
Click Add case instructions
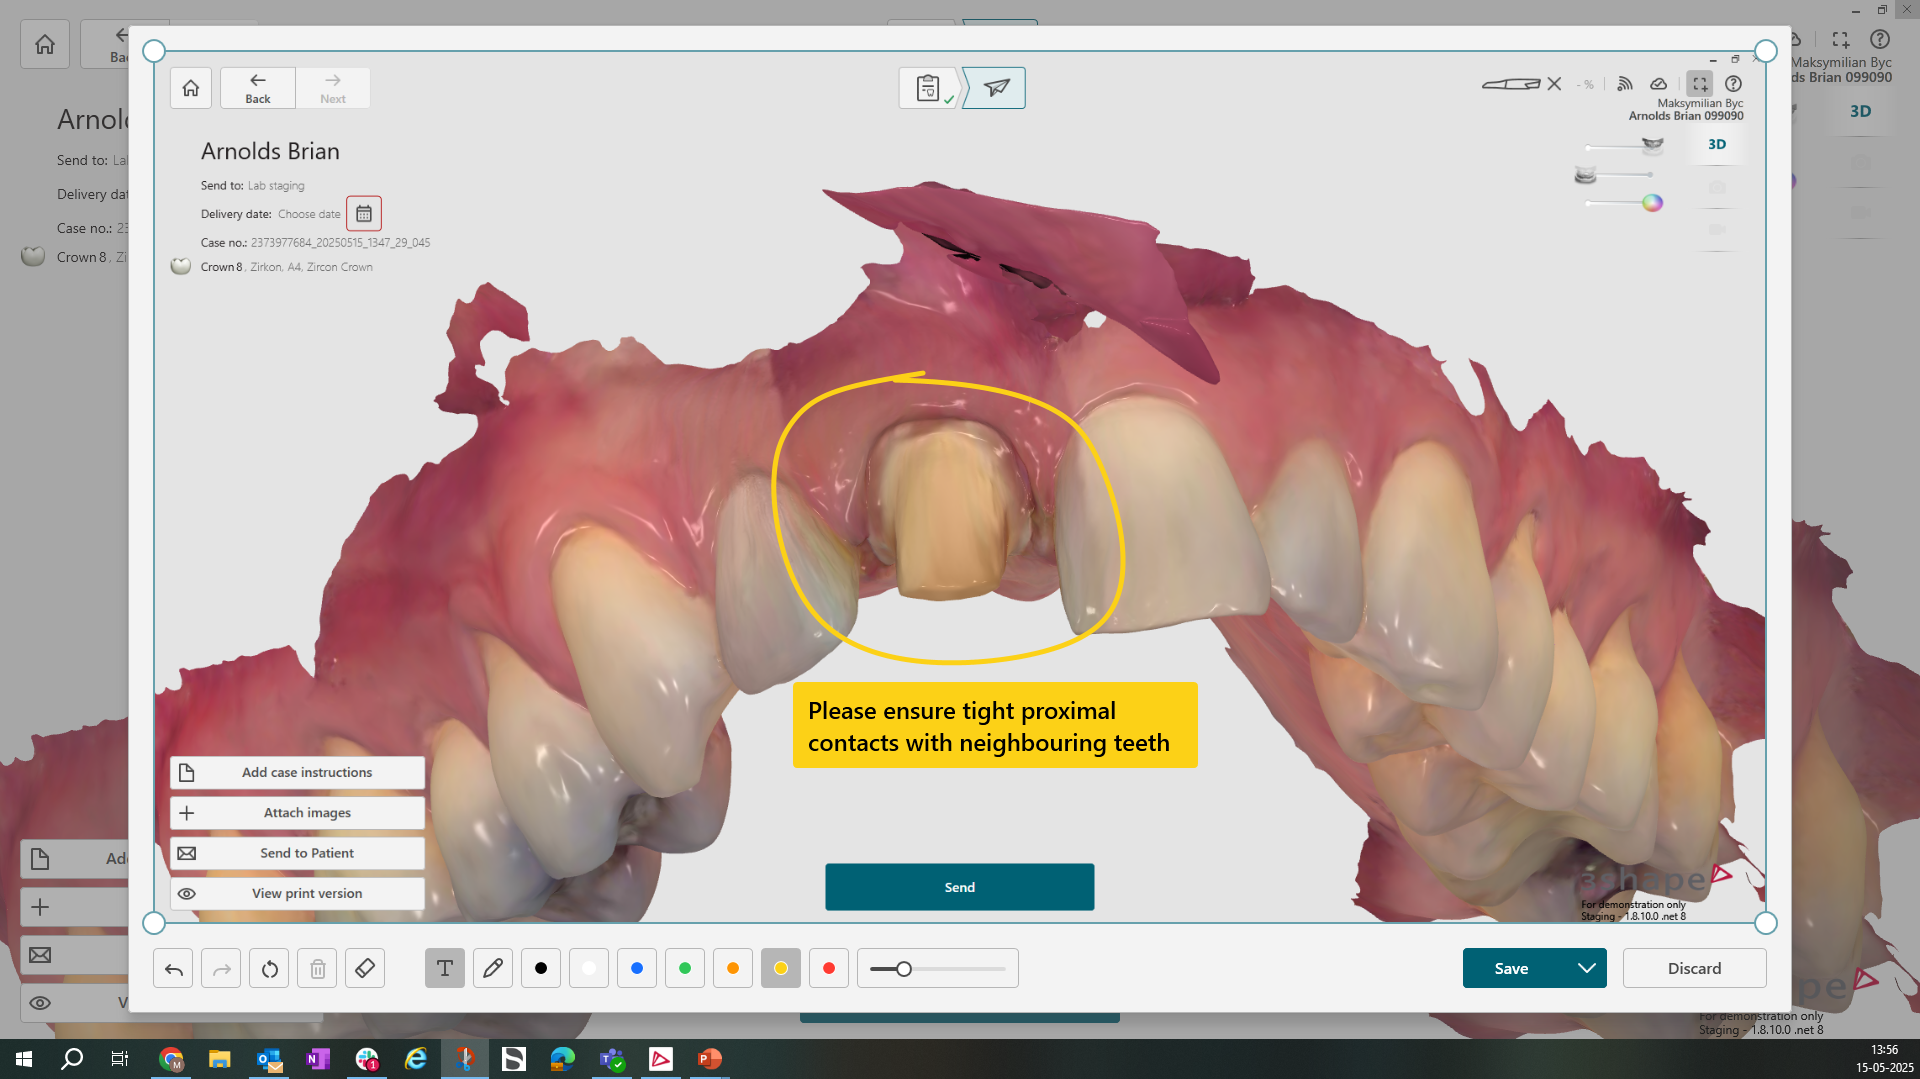click(297, 773)
